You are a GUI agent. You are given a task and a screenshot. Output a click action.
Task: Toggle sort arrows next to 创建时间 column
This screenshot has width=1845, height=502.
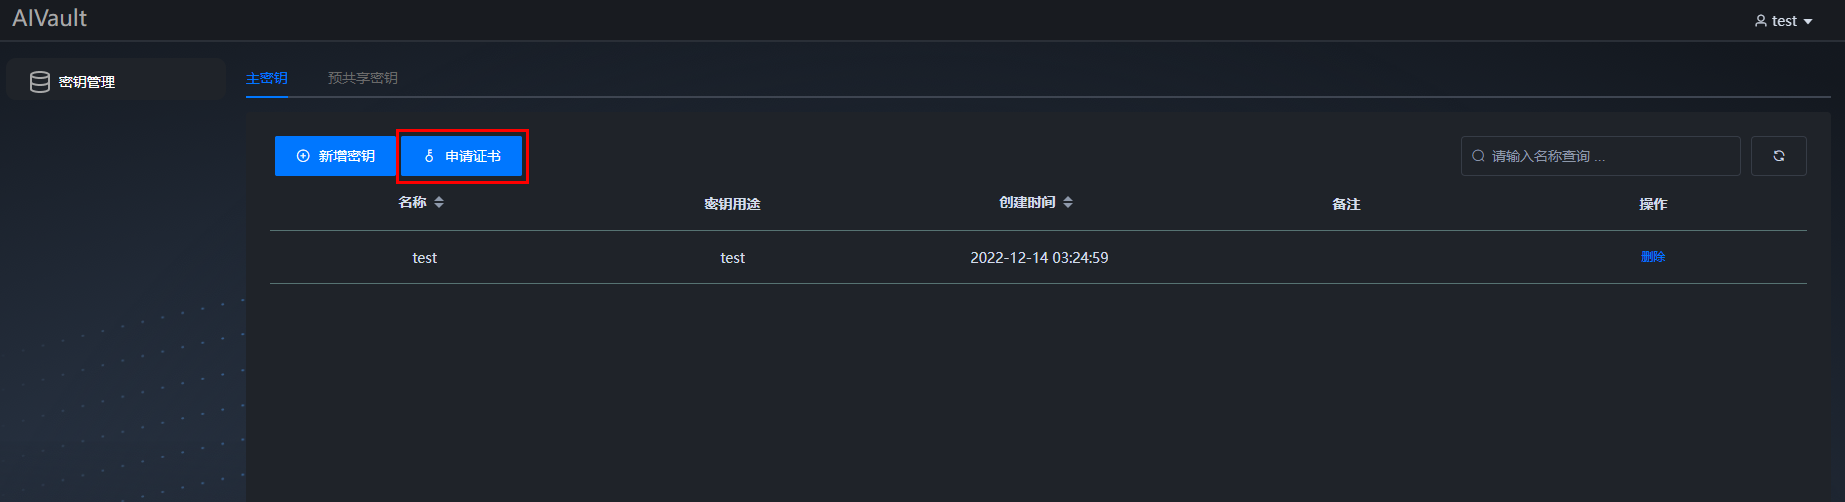point(1068,202)
